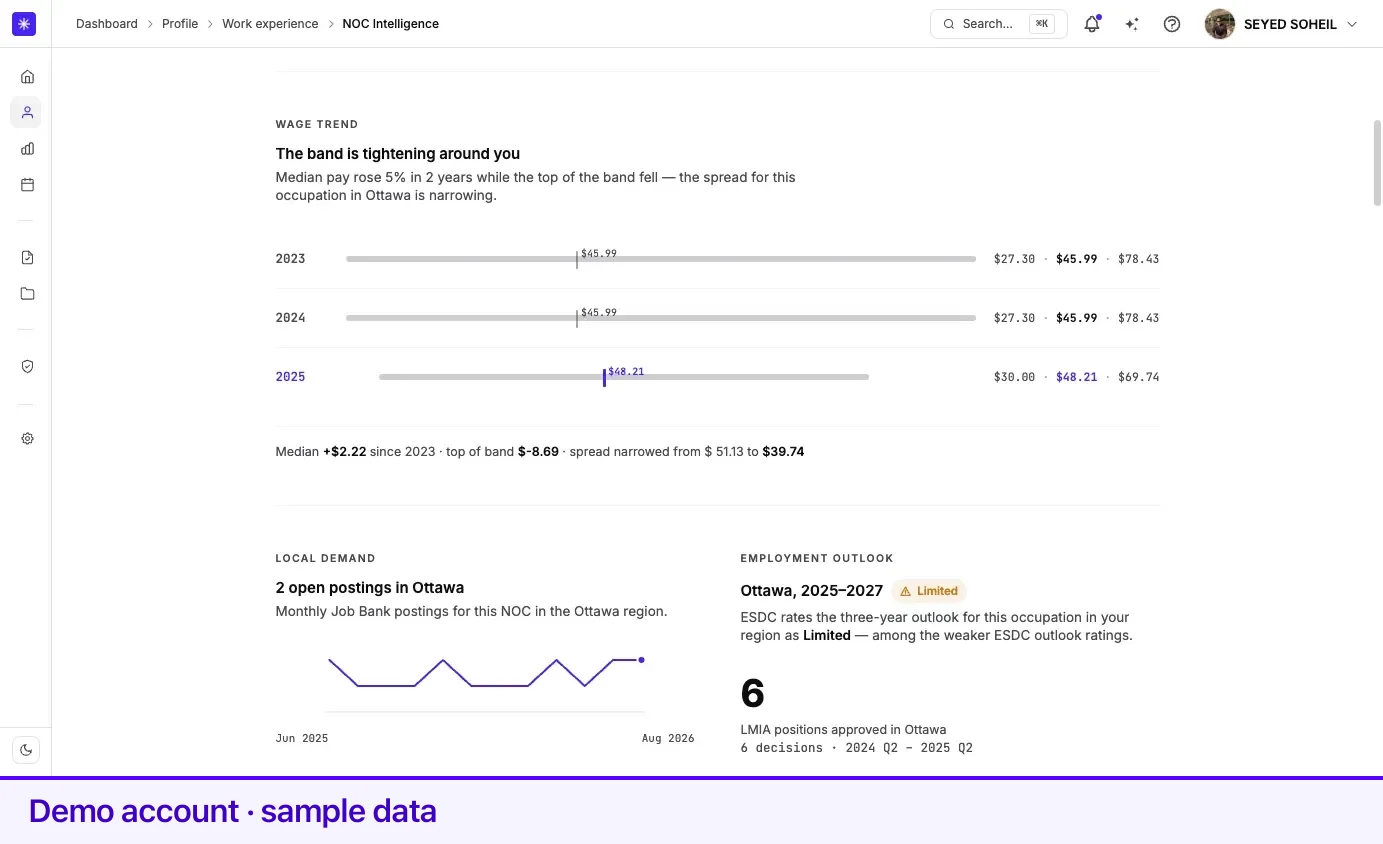Open the shield check icon in sidebar
This screenshot has height=844, width=1383.
coord(27,367)
